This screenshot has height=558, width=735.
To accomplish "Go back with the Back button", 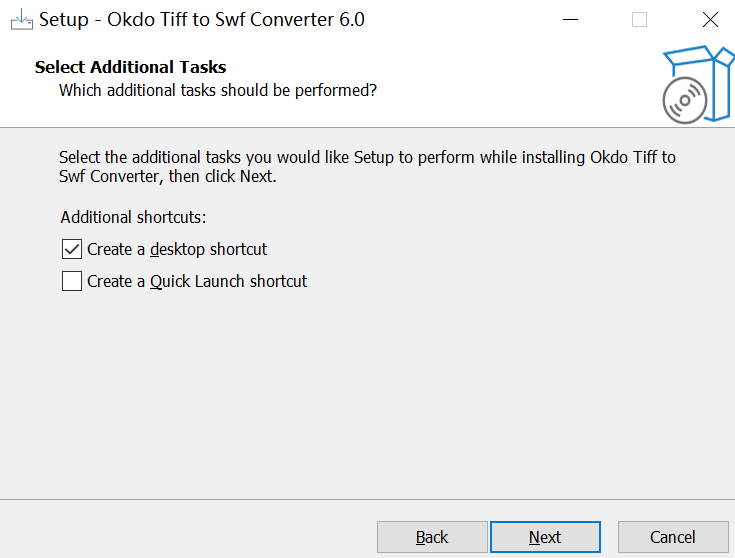I will pos(432,537).
